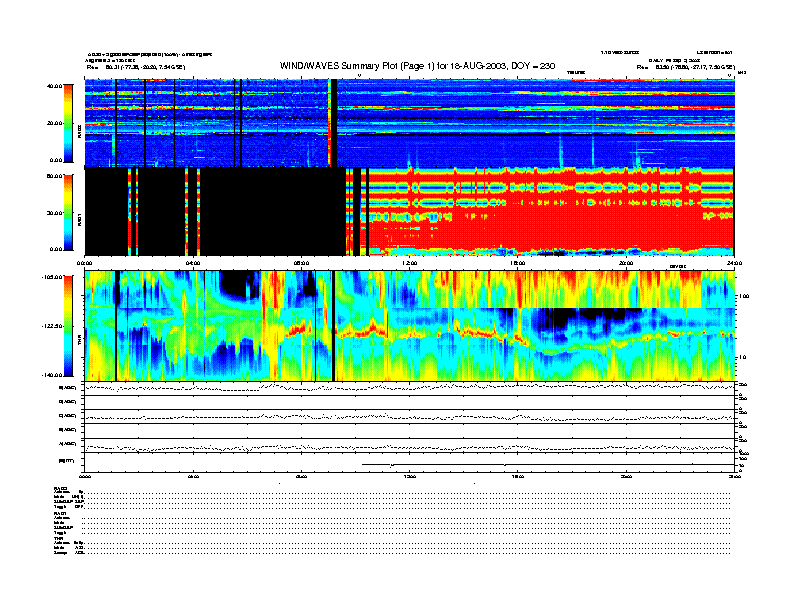Click the -105.00 label on TNR scale
The image size is (792, 612).
point(53,277)
